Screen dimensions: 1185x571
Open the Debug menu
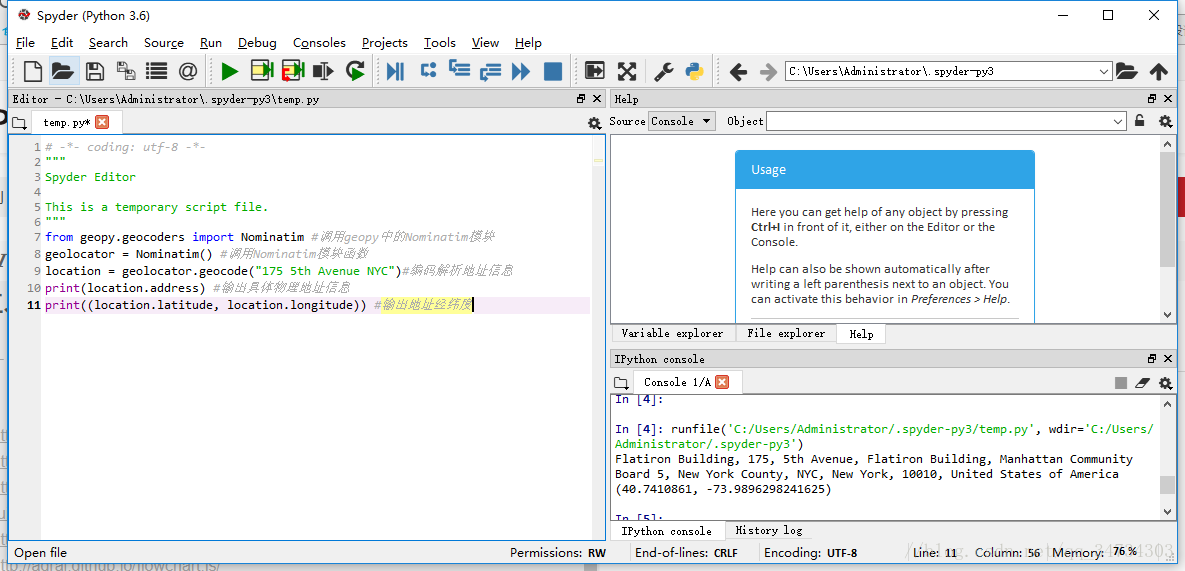click(x=257, y=43)
